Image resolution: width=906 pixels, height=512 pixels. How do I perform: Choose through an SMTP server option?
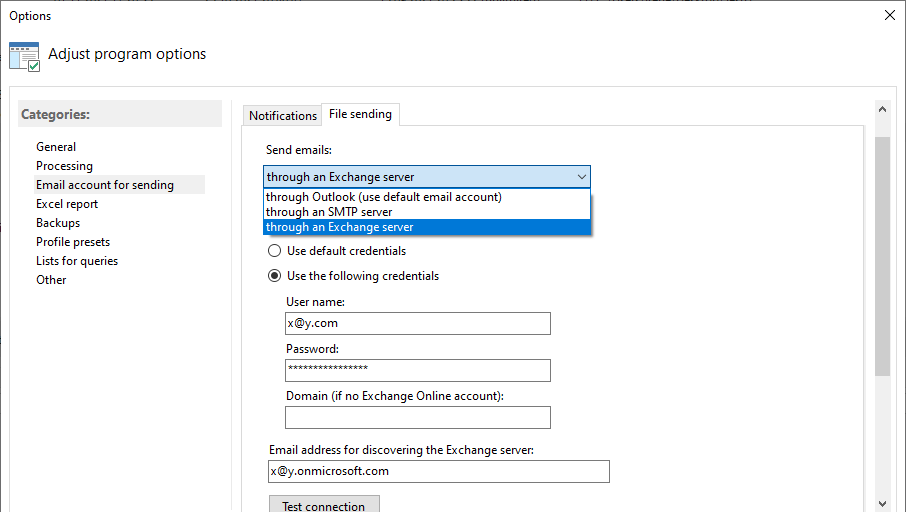[426, 212]
